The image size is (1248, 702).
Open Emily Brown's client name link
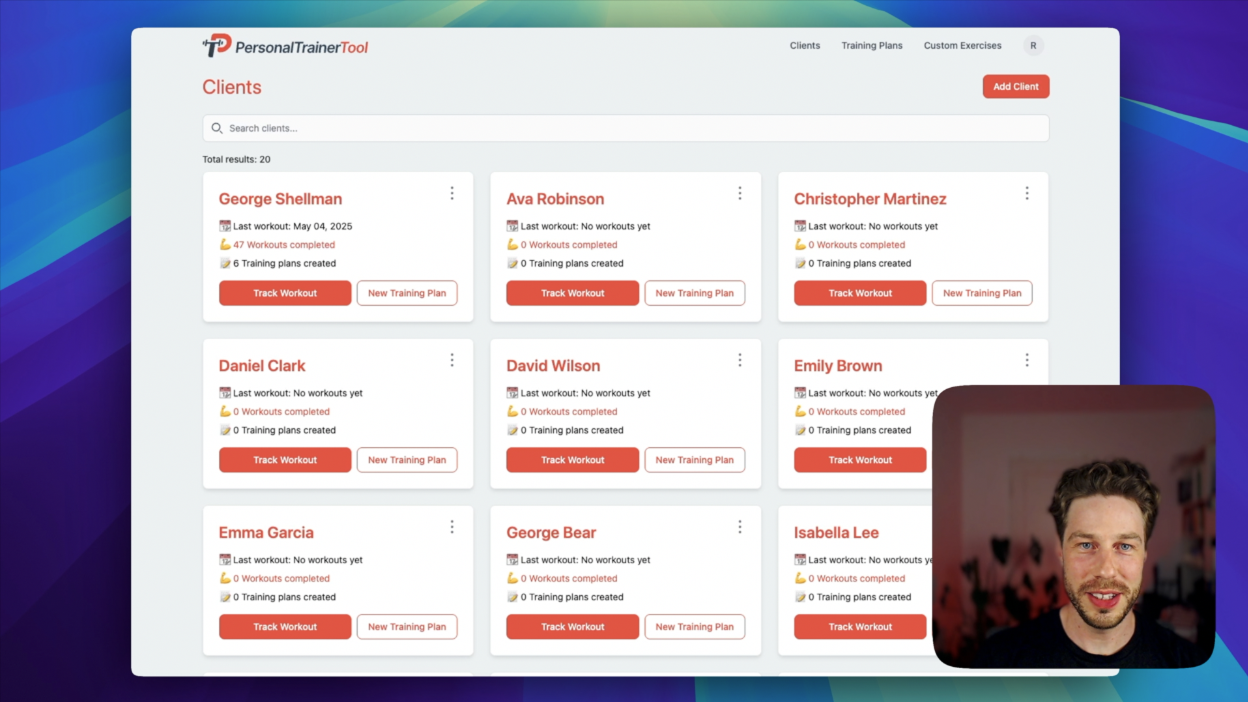(x=838, y=366)
